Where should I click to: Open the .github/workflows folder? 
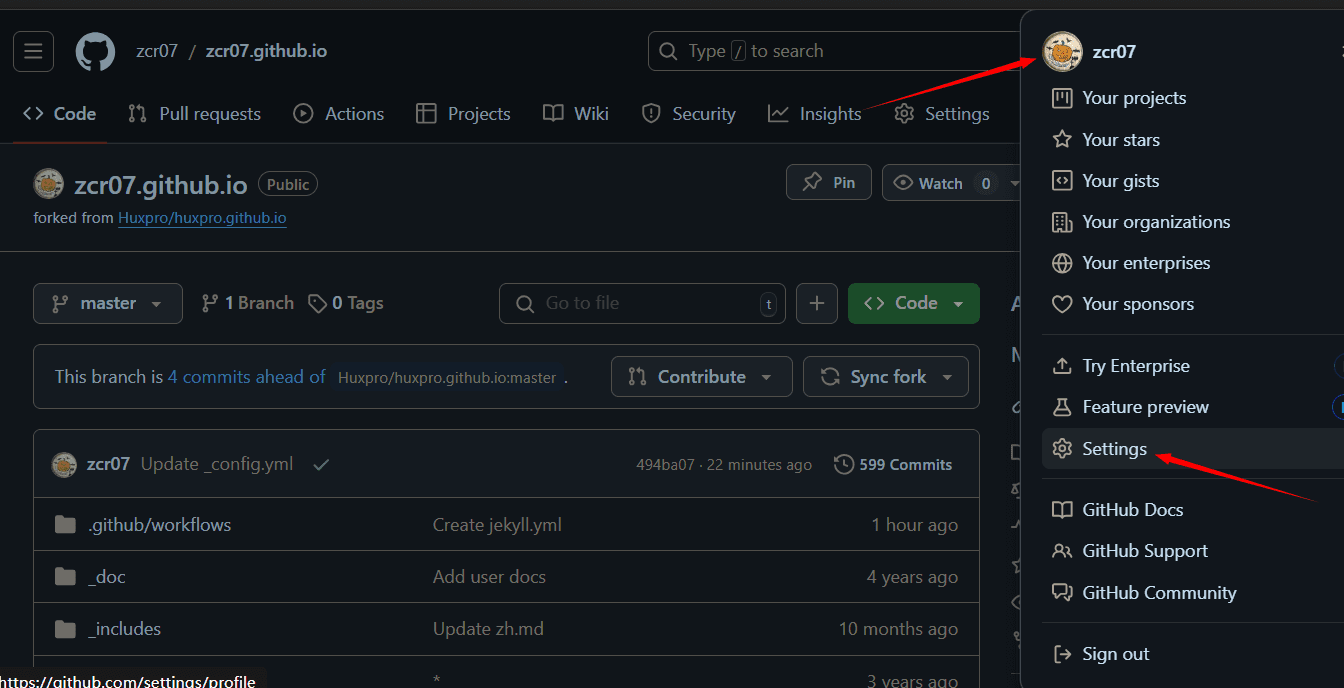[159, 525]
